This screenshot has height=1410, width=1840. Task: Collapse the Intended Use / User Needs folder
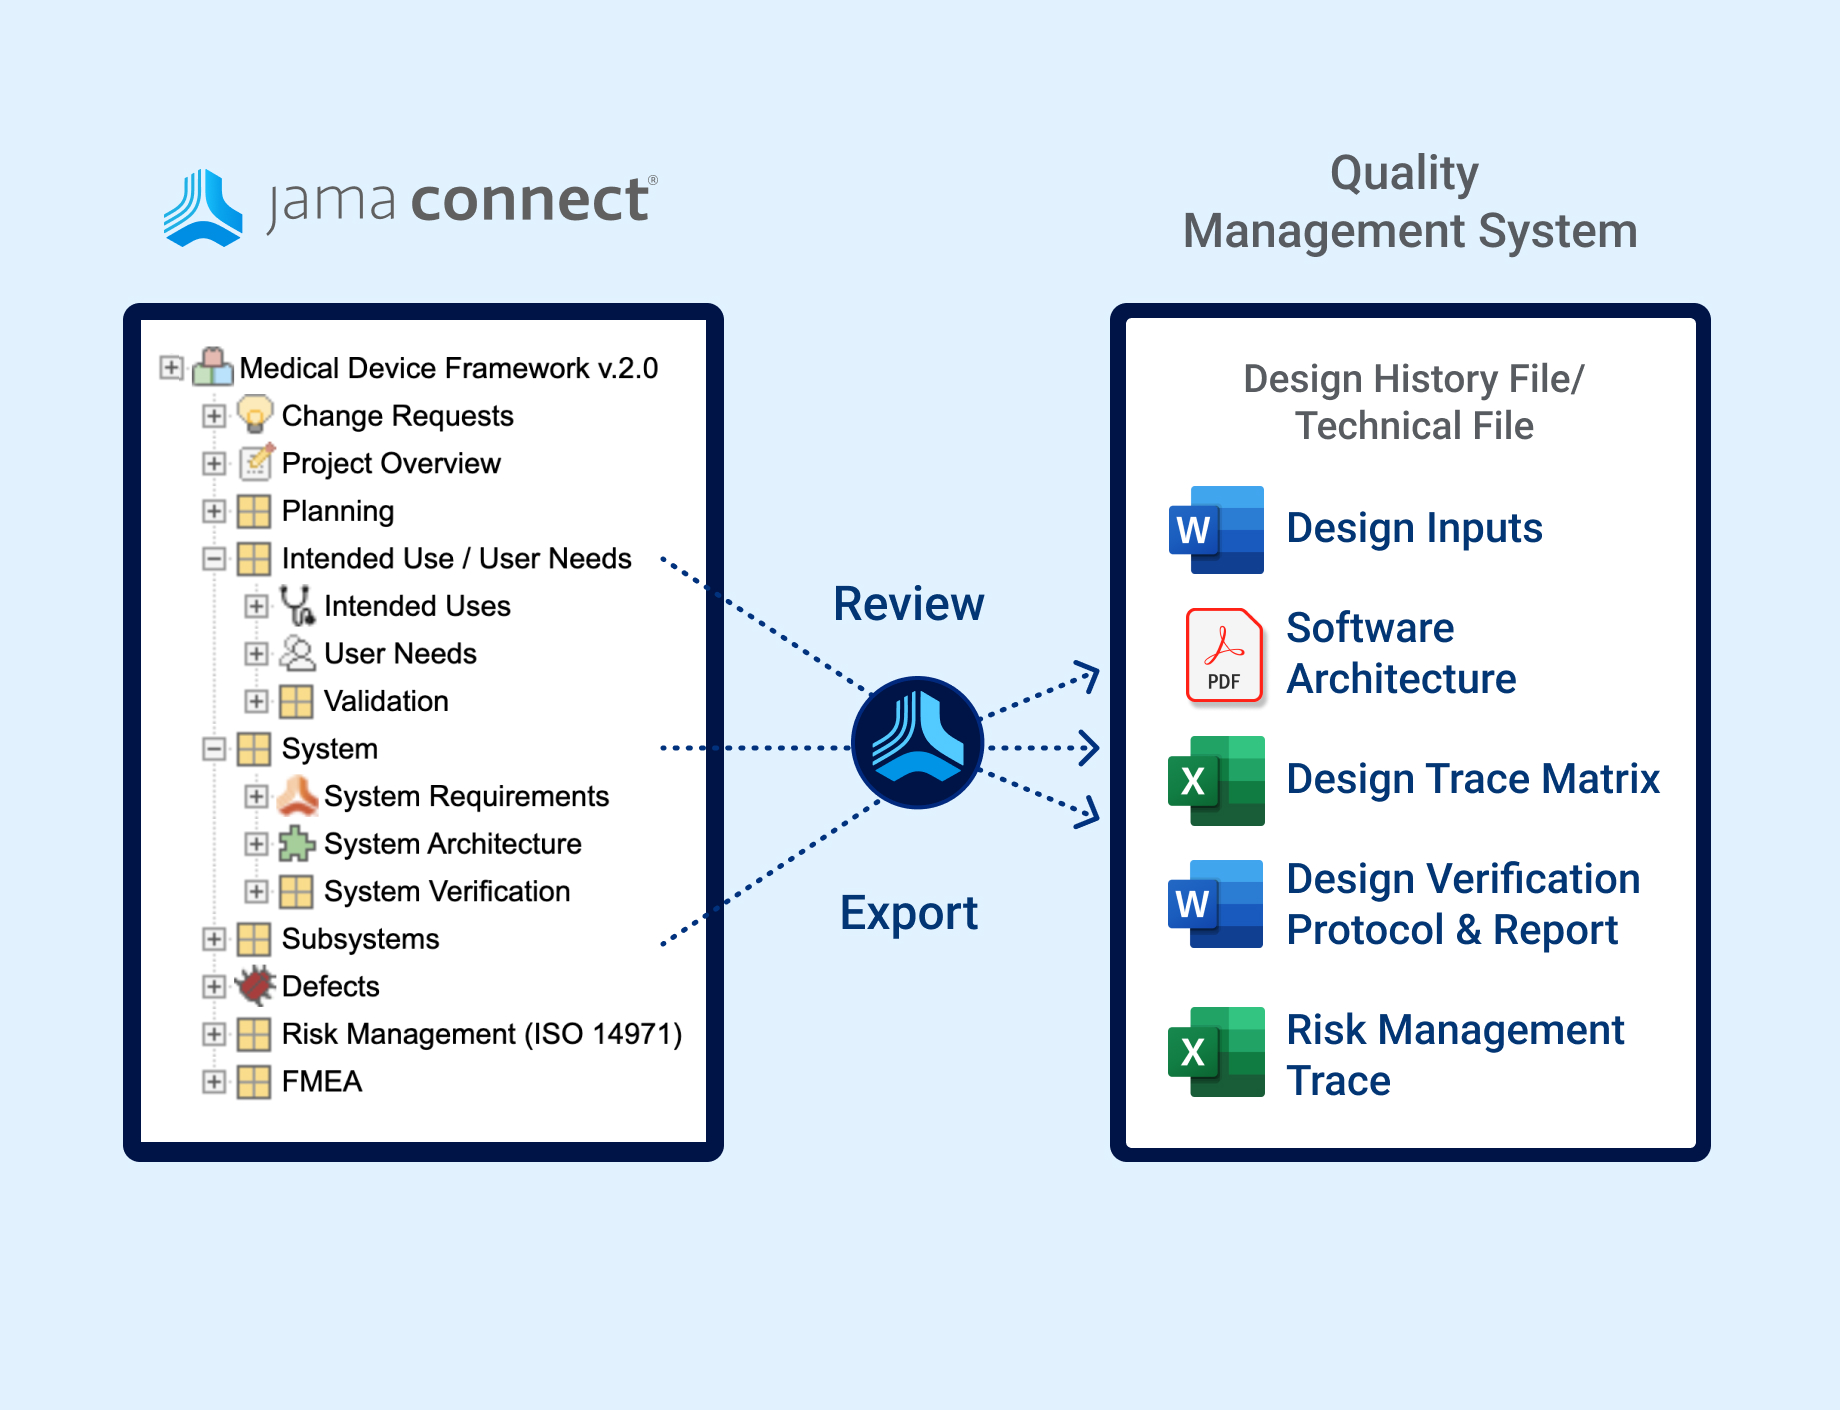tap(214, 559)
